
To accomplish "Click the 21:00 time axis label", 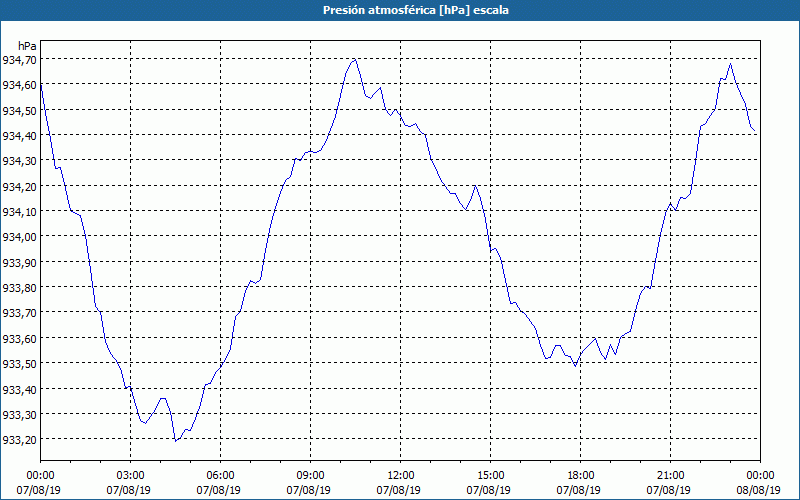I will pos(670,476).
